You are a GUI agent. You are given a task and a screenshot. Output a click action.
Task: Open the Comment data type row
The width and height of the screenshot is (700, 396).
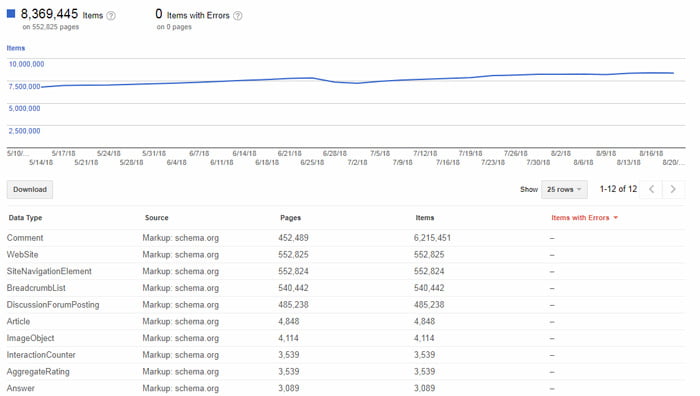[x=25, y=238]
